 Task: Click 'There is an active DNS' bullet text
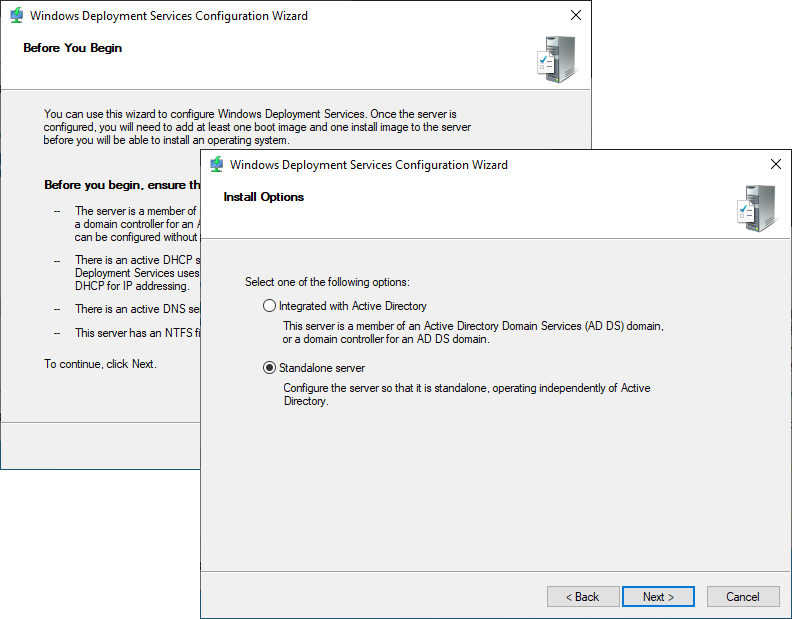click(x=137, y=309)
